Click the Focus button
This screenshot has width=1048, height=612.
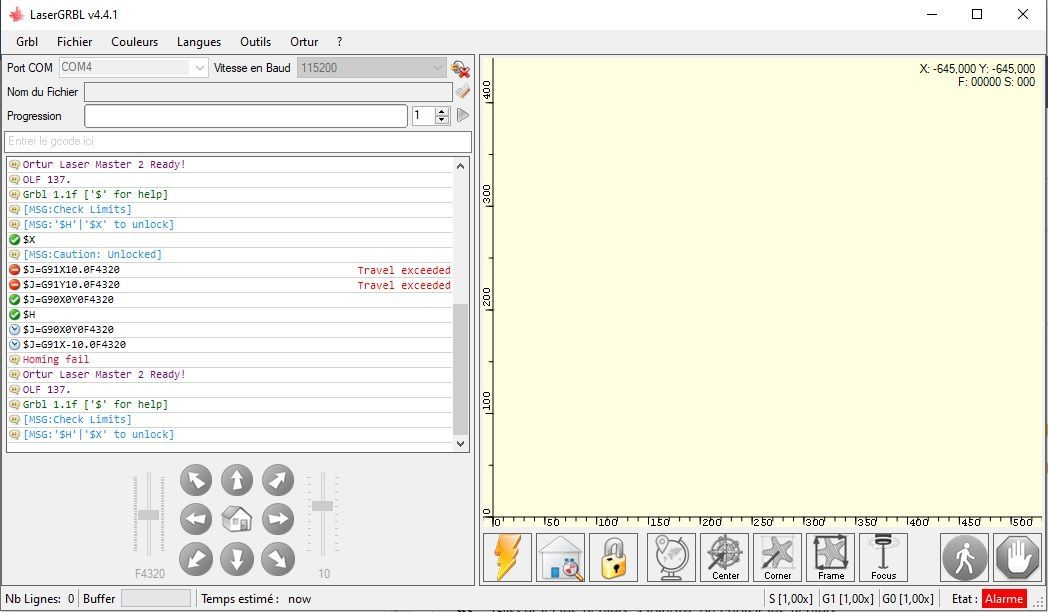pos(883,557)
